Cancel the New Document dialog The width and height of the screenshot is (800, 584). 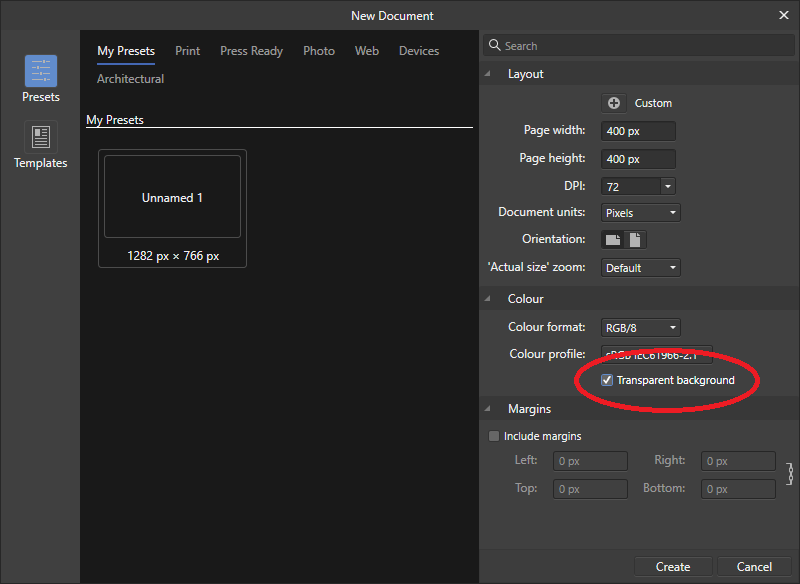point(754,566)
